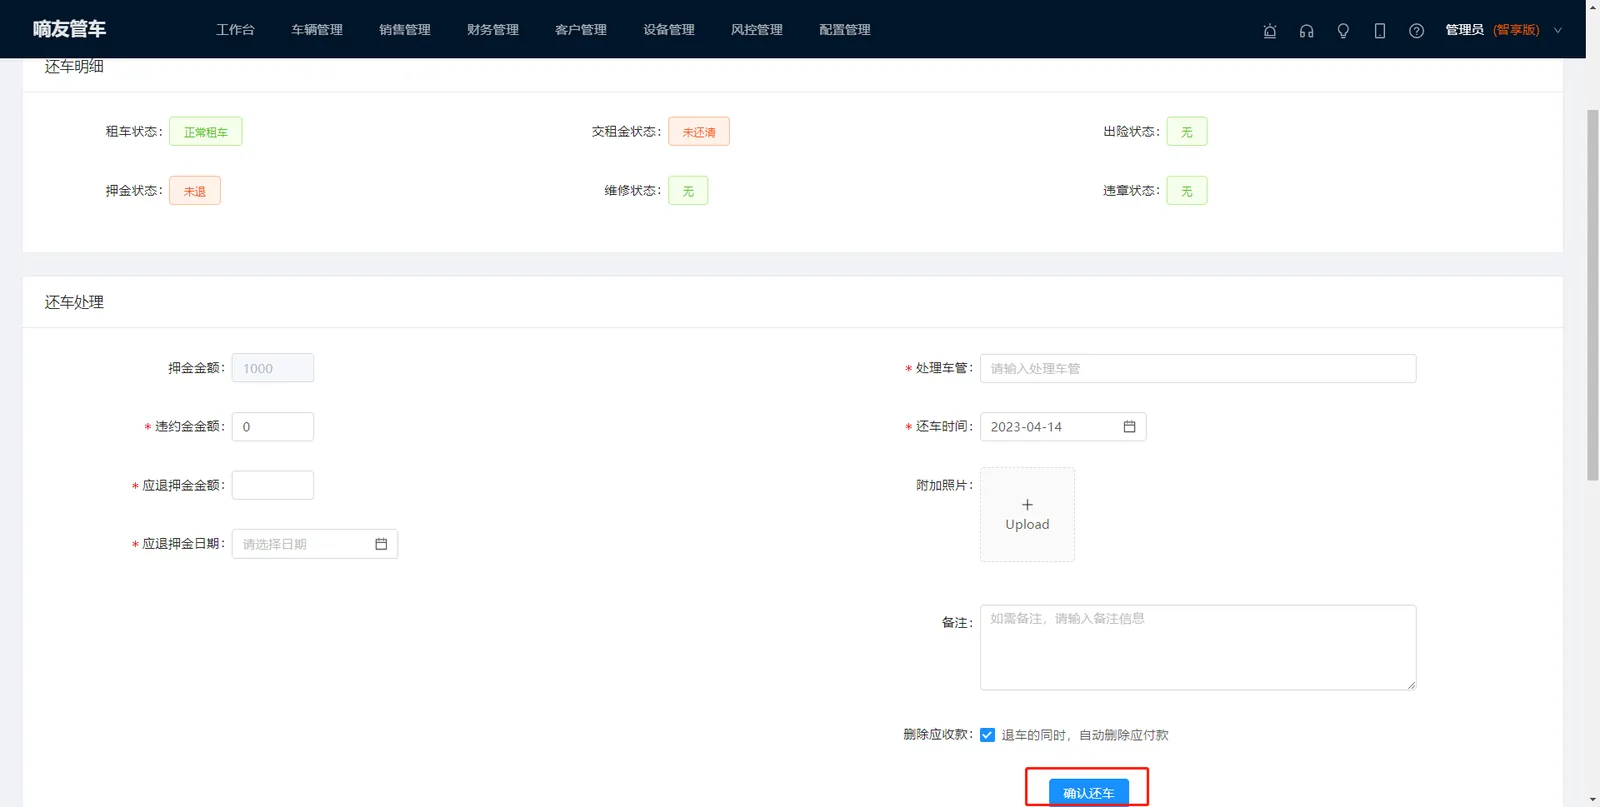Click the 嘀友管车 logo

(69, 29)
